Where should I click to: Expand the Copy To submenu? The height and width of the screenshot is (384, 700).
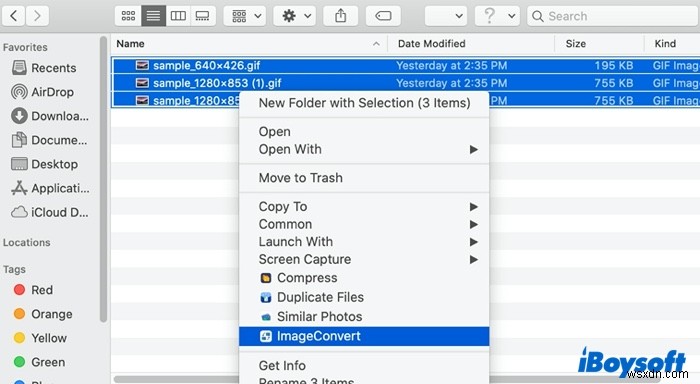pos(364,207)
